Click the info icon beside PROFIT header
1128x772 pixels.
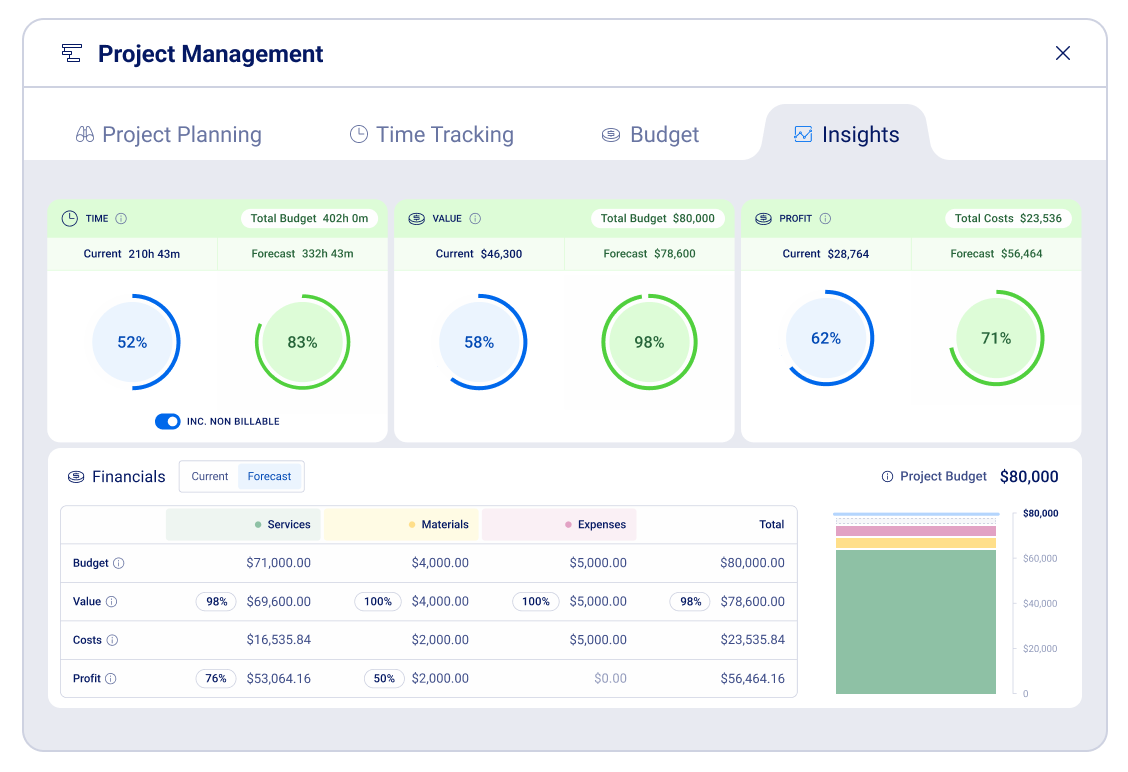coord(825,219)
